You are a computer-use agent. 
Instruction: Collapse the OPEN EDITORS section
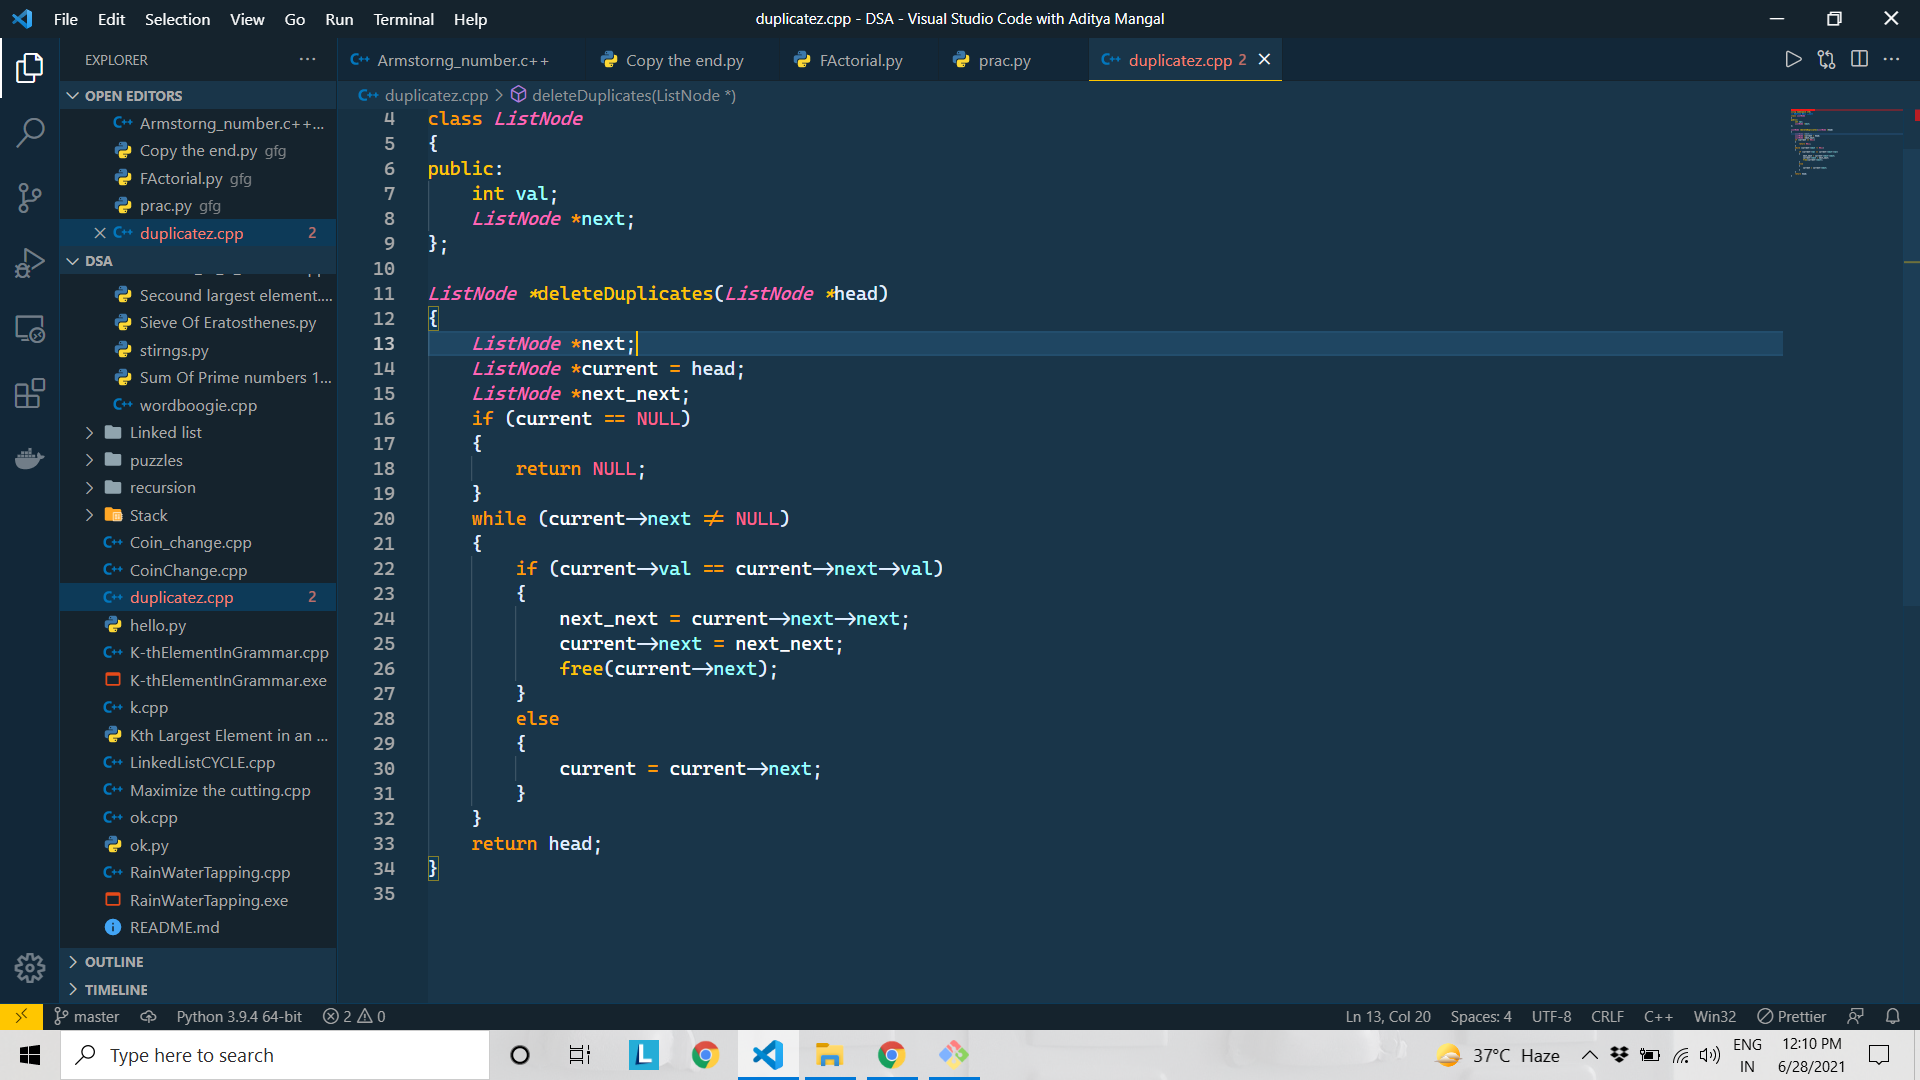pos(133,96)
